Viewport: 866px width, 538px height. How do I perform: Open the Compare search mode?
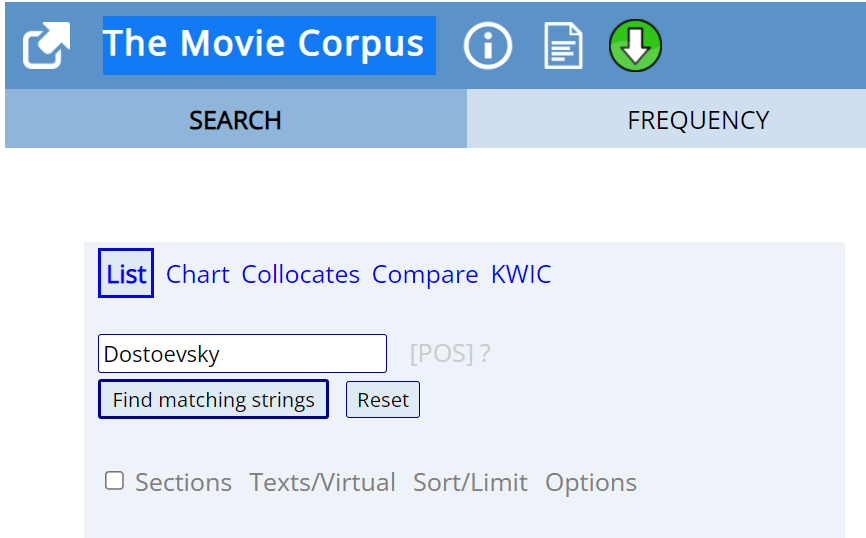click(425, 274)
